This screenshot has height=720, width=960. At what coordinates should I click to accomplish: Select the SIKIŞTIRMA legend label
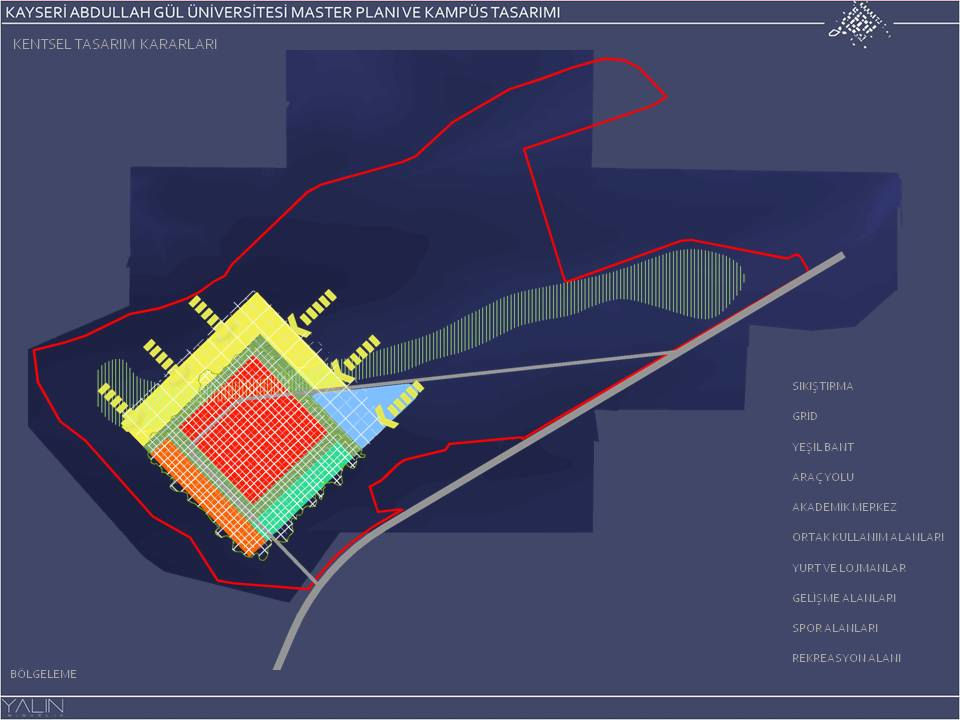[822, 386]
